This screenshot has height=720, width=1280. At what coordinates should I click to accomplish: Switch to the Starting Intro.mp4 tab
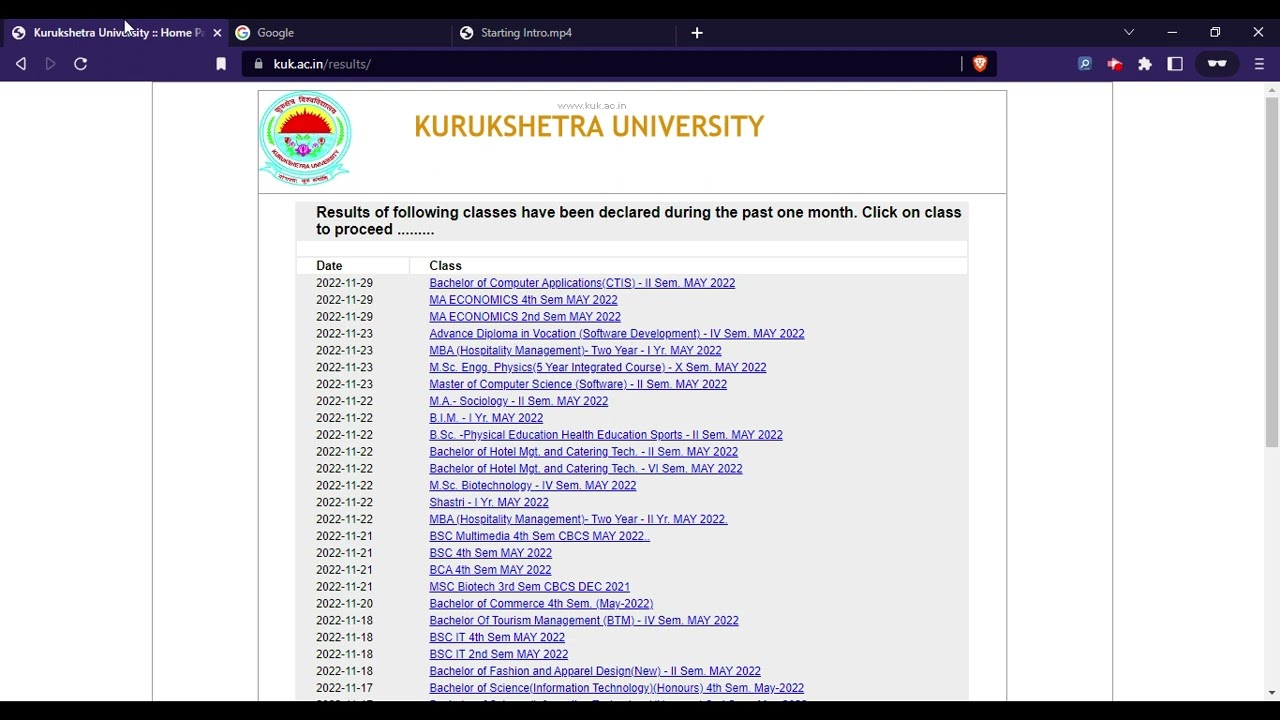[x=564, y=33]
